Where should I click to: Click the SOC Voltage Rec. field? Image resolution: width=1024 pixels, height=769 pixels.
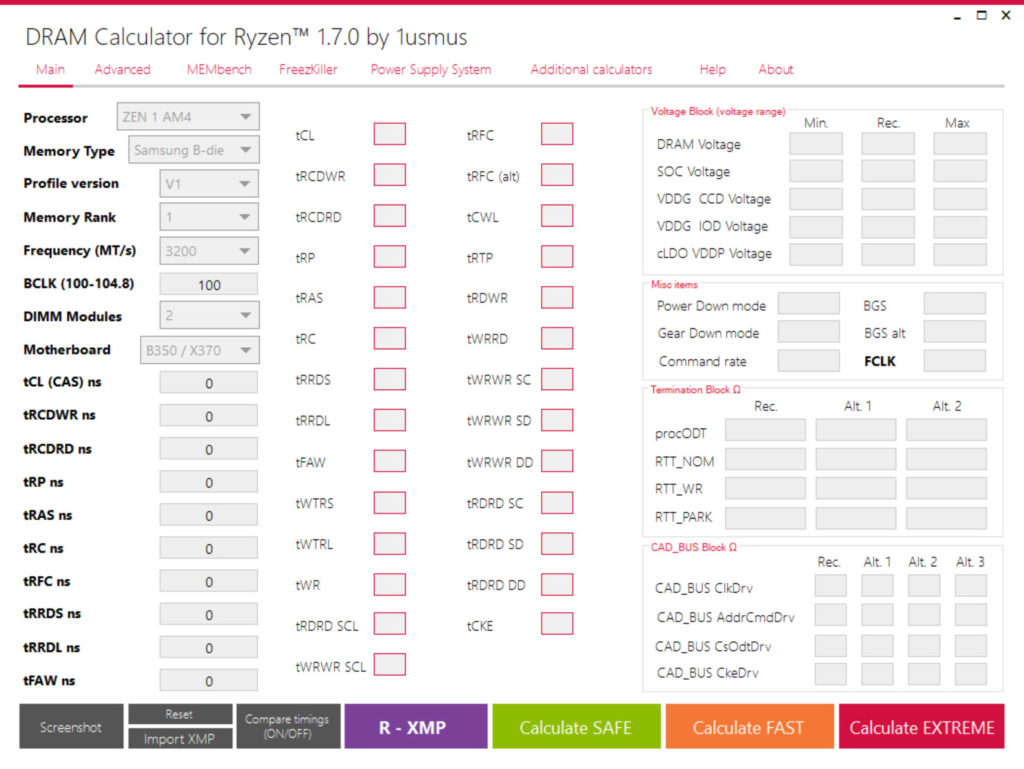point(888,171)
